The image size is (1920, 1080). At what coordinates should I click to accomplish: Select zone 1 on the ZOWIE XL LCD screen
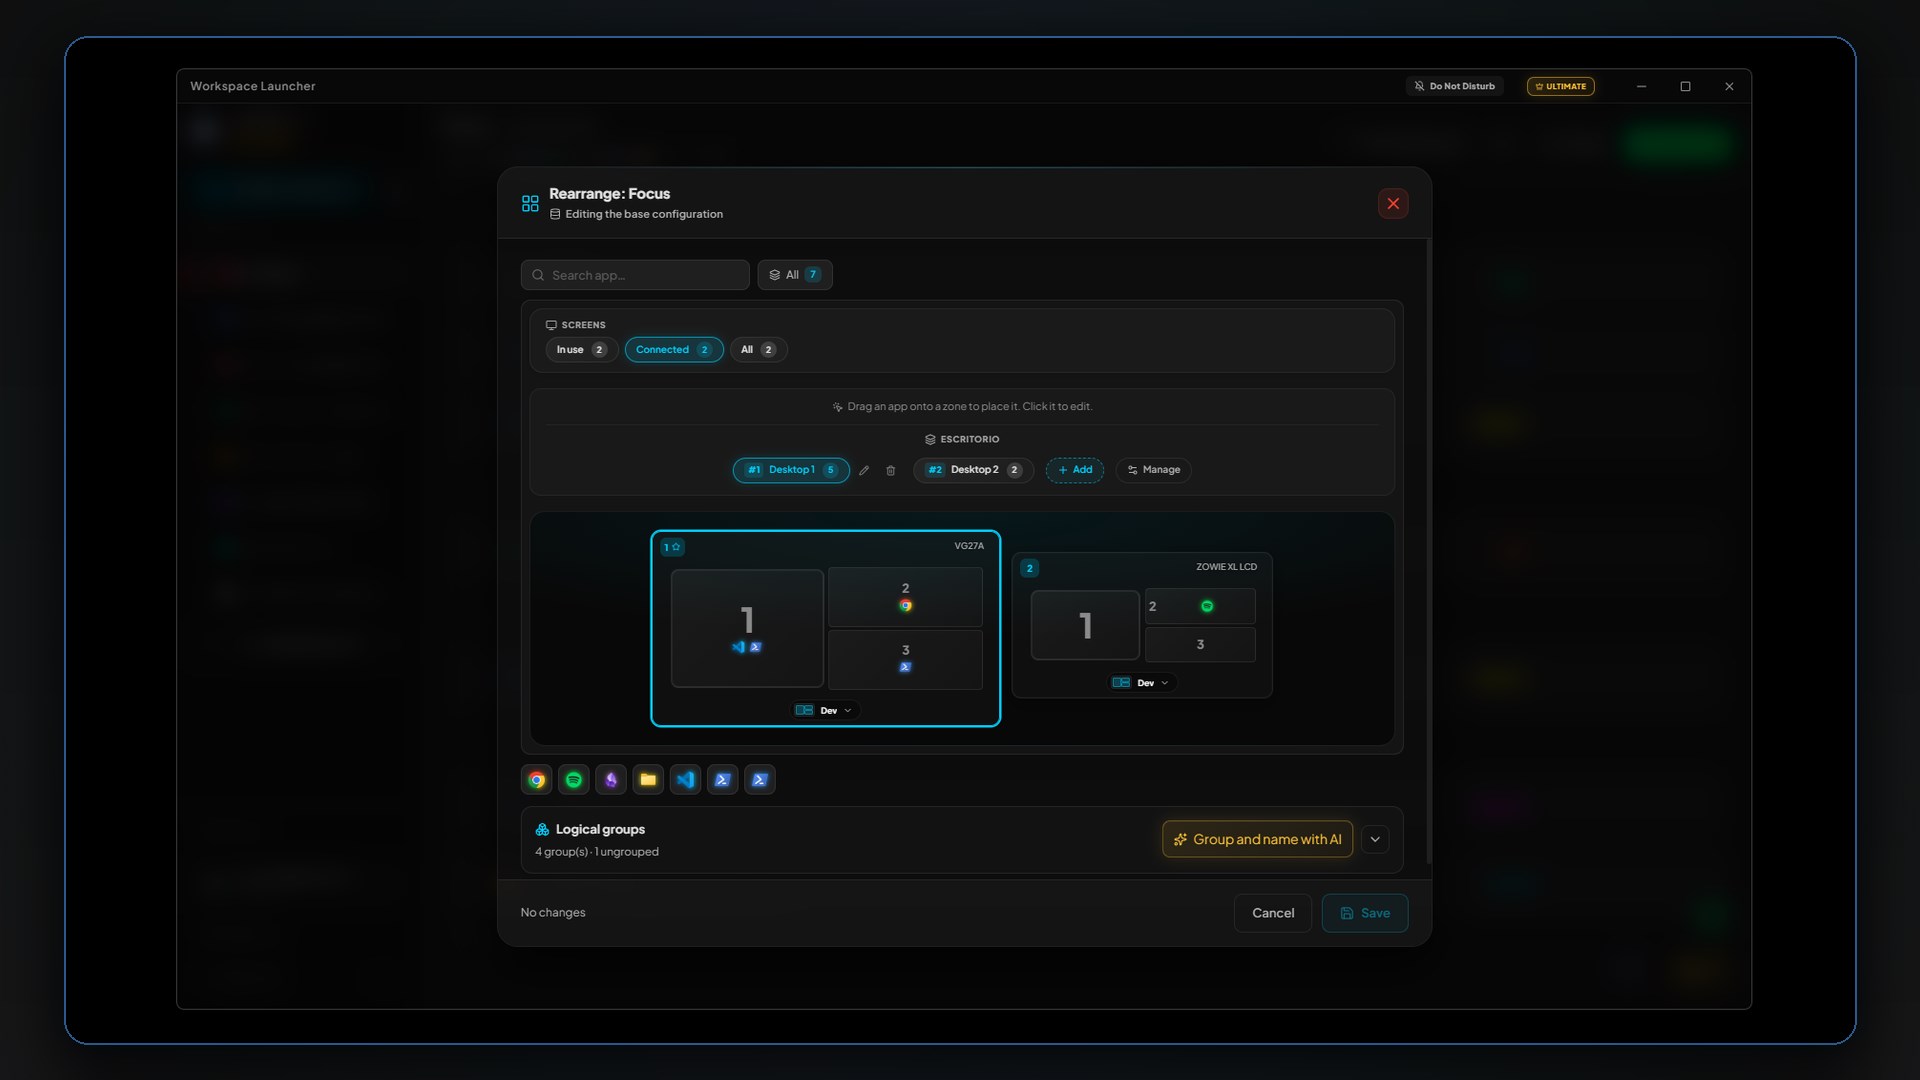(1085, 625)
